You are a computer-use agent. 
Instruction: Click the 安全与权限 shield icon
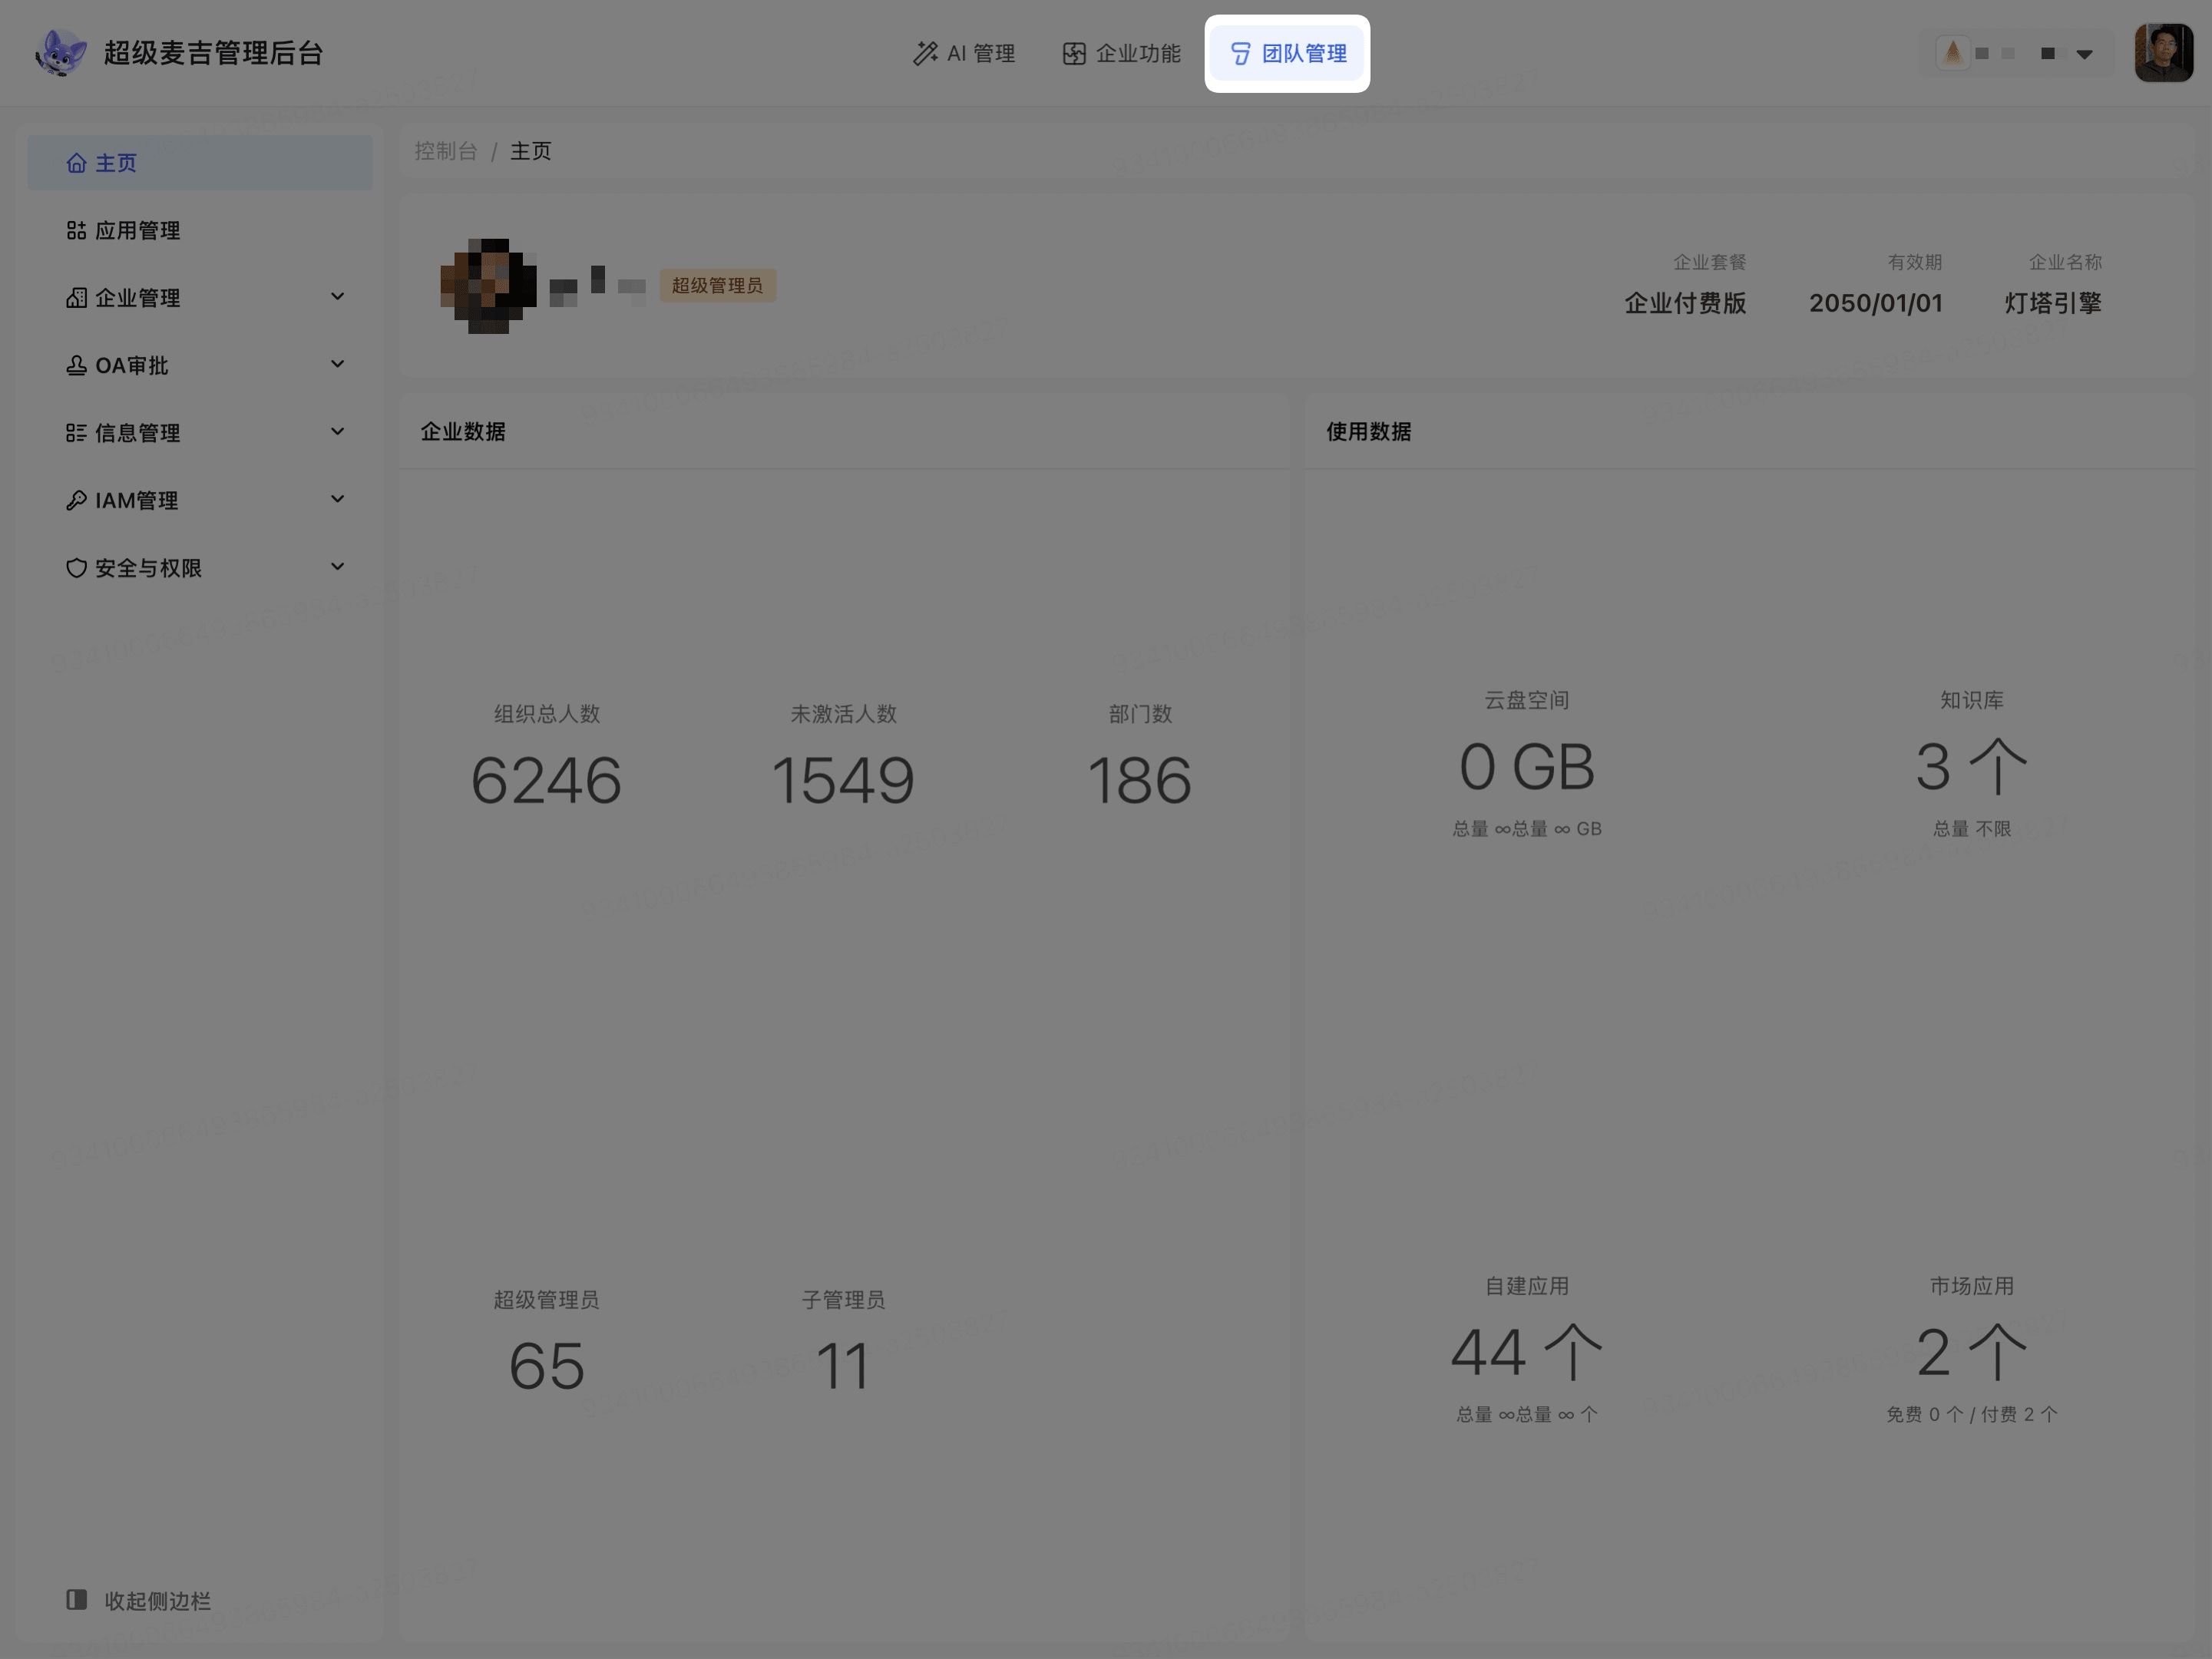pos(76,568)
